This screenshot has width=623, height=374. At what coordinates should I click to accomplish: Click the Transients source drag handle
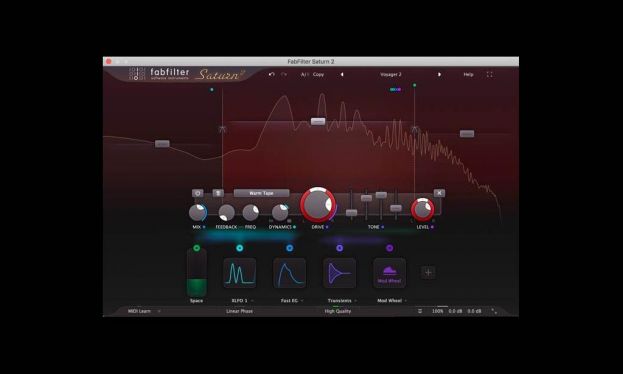click(x=340, y=248)
